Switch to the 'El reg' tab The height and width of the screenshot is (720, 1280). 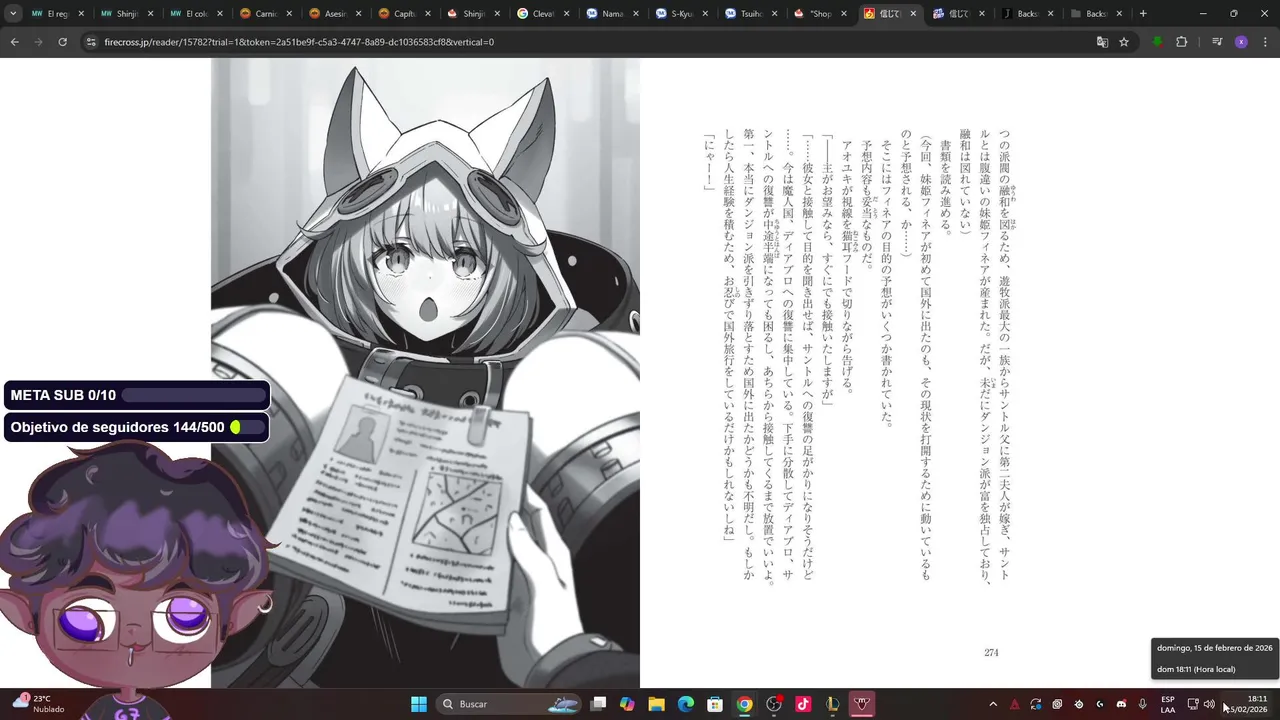point(58,14)
